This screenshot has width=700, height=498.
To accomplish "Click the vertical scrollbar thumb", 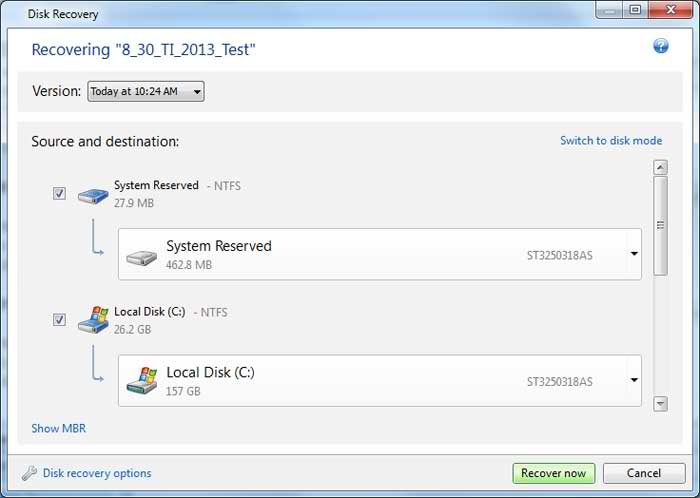I will click(x=660, y=226).
